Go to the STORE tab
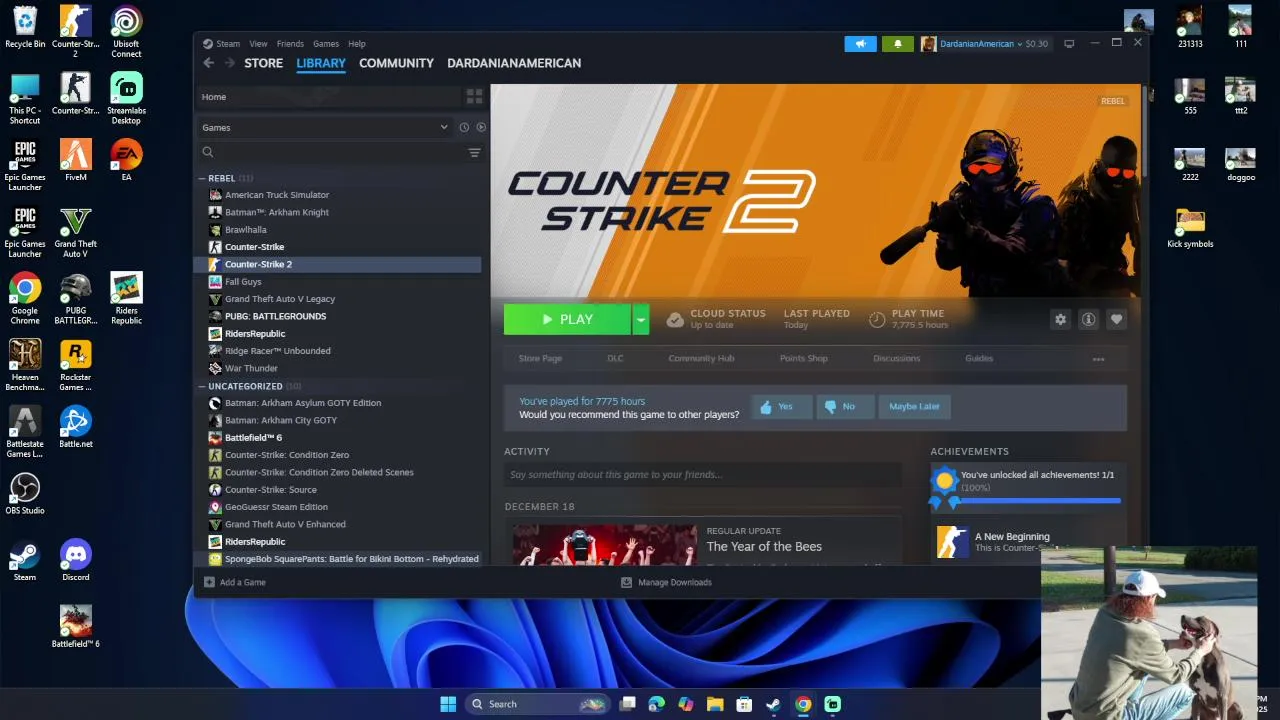 coord(264,63)
